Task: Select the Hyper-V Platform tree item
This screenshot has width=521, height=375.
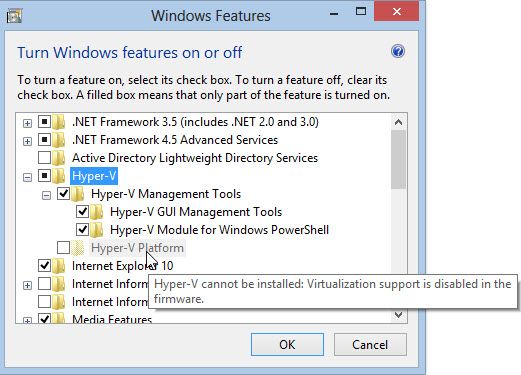Action: pyautogui.click(x=137, y=248)
